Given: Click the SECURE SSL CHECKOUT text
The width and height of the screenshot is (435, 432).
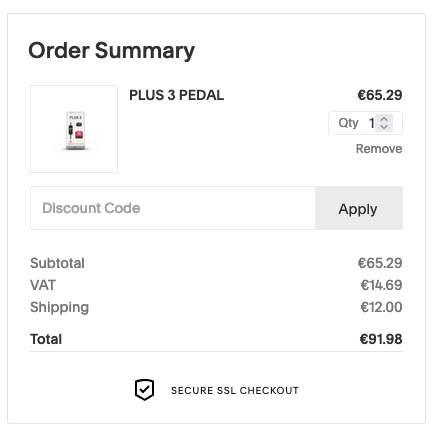Looking at the screenshot, I should click(235, 390).
